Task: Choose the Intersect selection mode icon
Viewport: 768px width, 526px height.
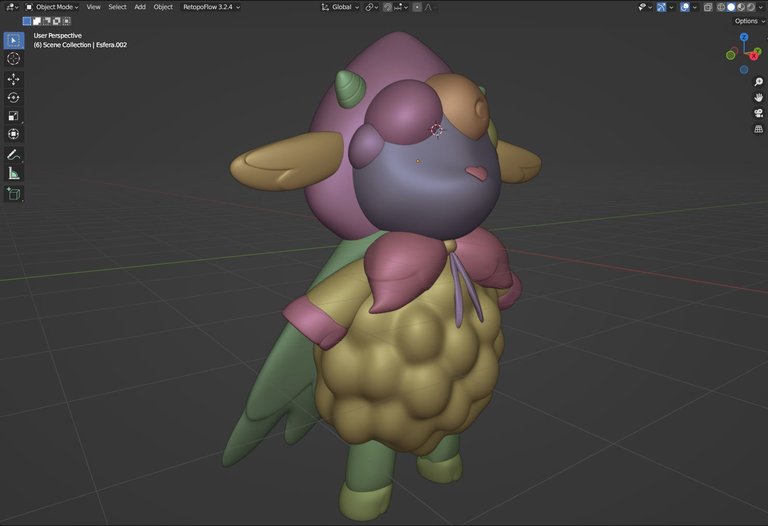Action: 67,21
